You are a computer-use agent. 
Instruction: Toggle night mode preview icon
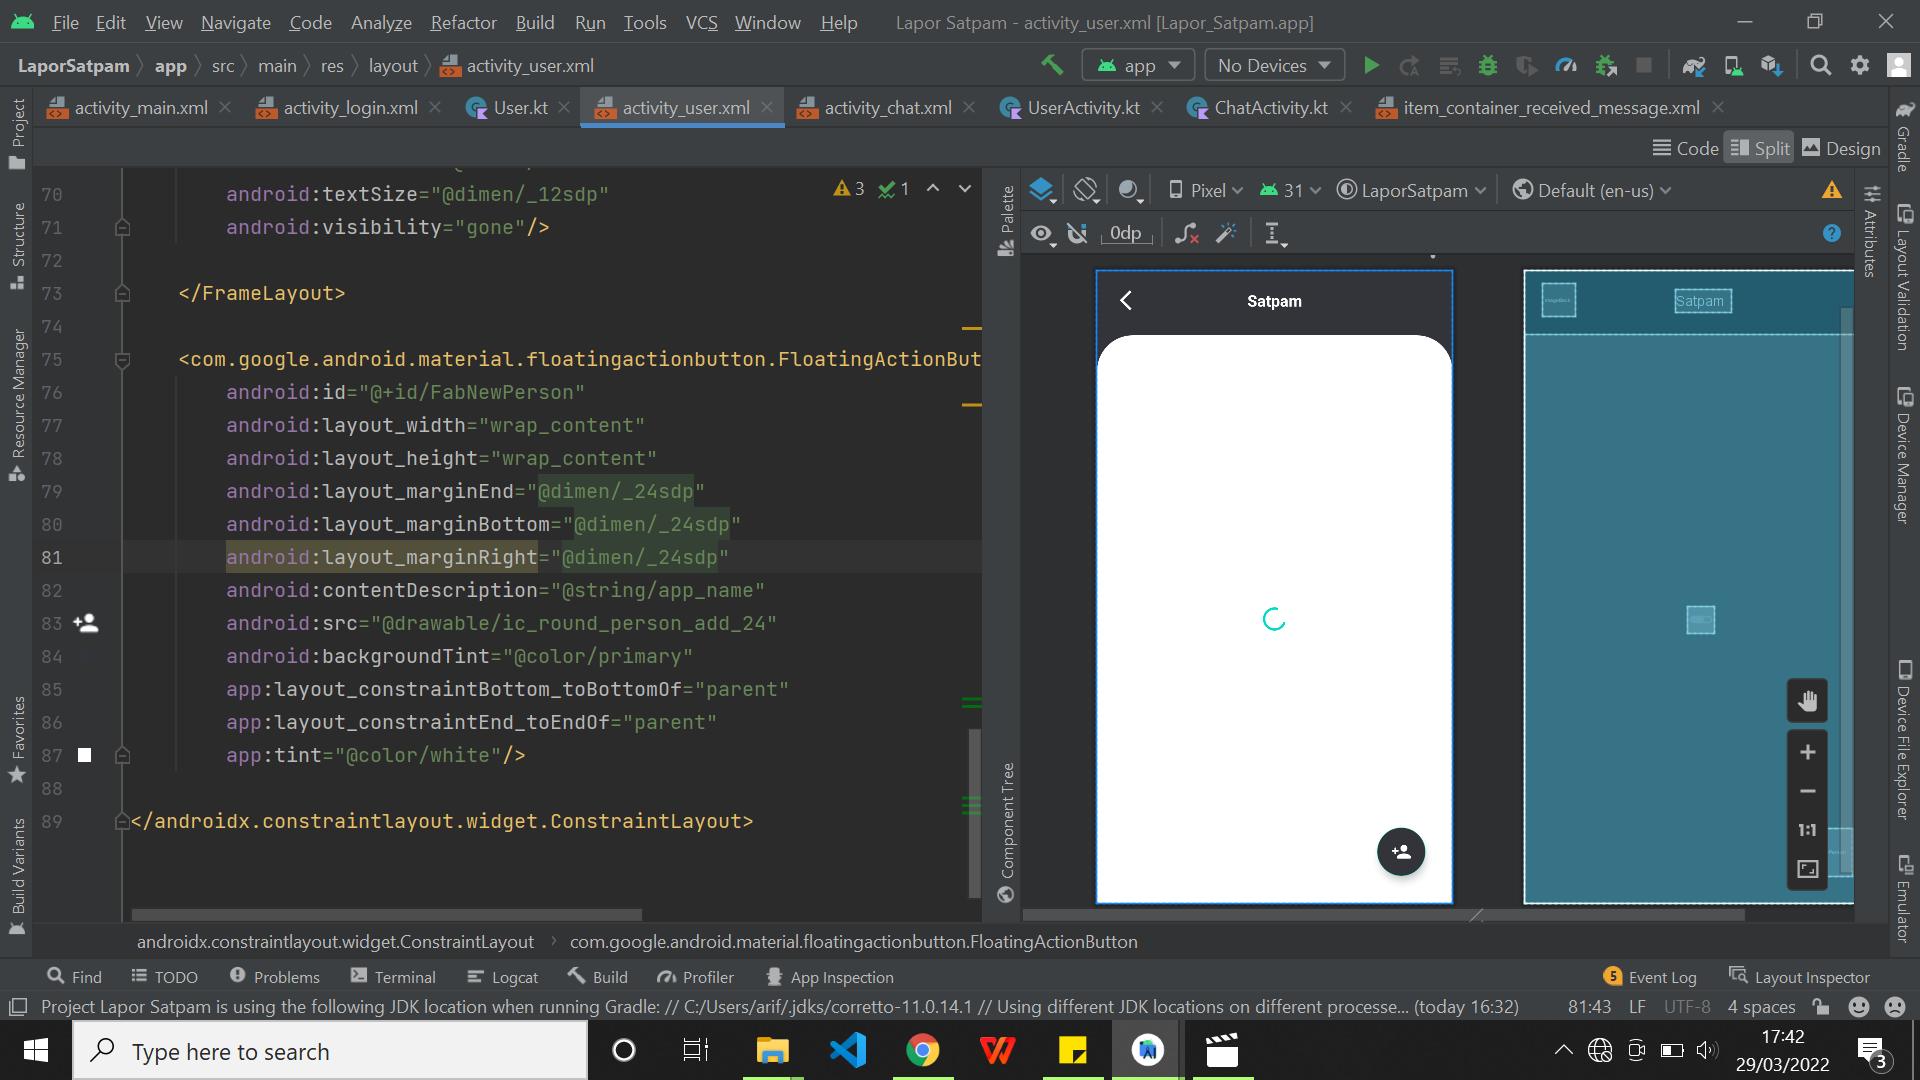tap(1130, 190)
